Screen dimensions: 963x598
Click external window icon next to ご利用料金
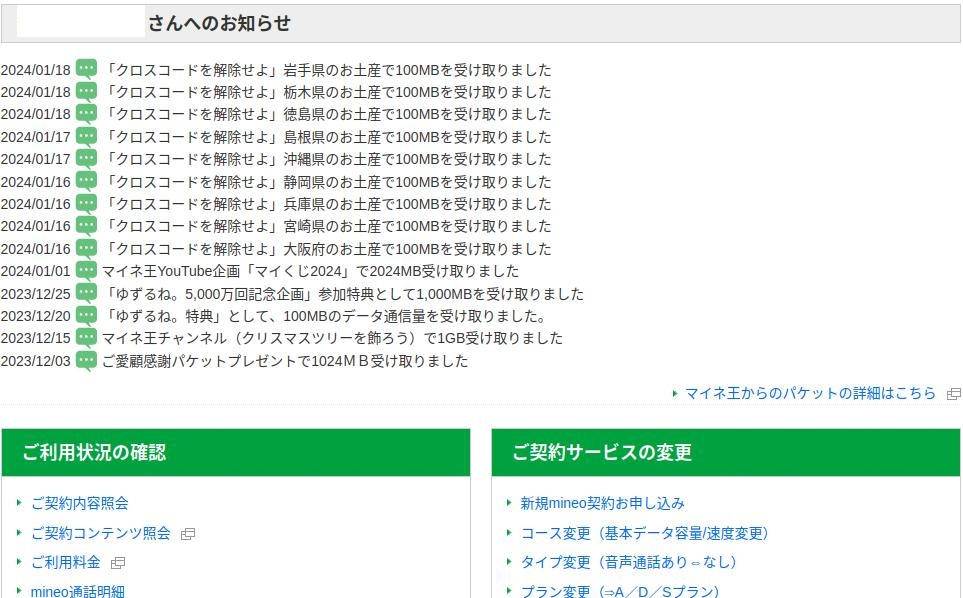pyautogui.click(x=118, y=563)
